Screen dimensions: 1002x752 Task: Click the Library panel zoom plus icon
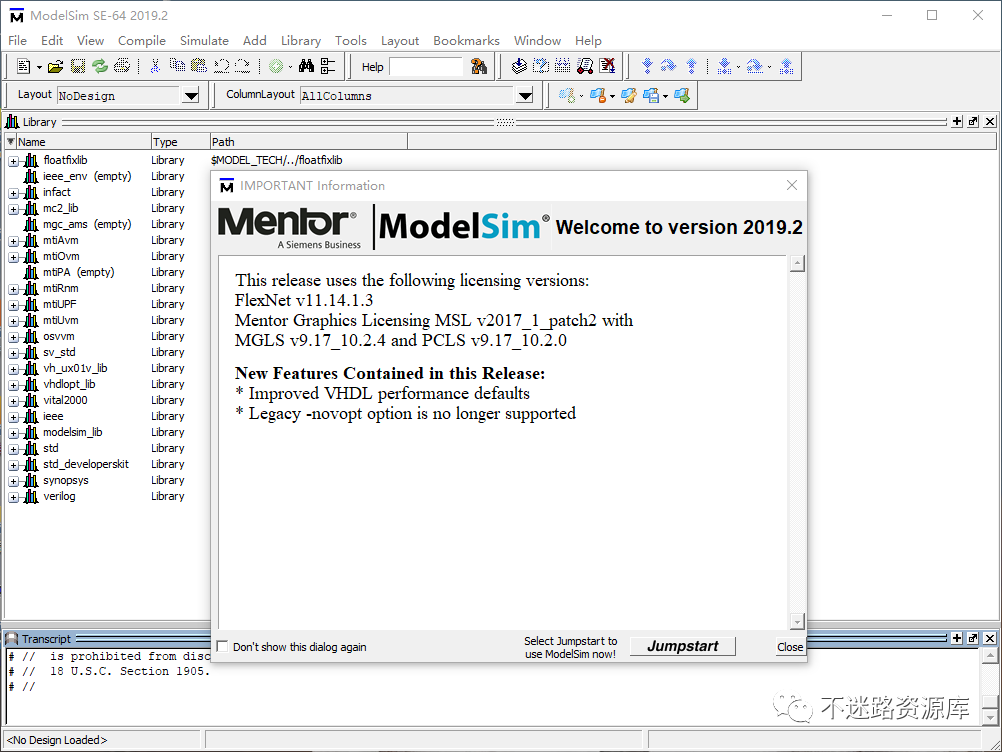click(x=957, y=121)
